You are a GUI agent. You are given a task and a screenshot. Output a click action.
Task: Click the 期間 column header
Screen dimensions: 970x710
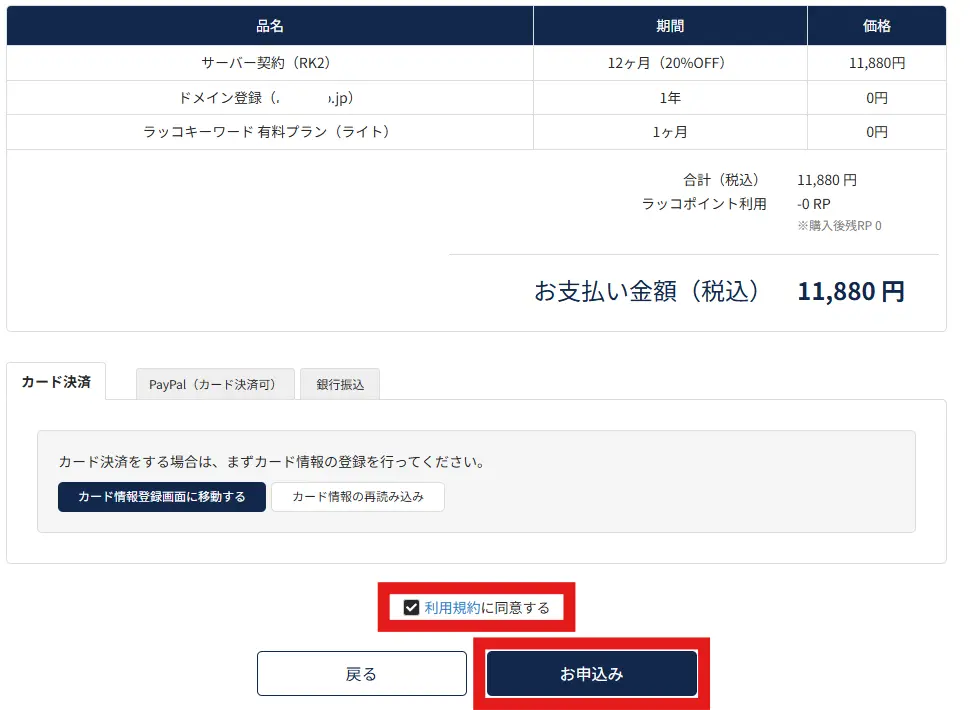click(669, 25)
